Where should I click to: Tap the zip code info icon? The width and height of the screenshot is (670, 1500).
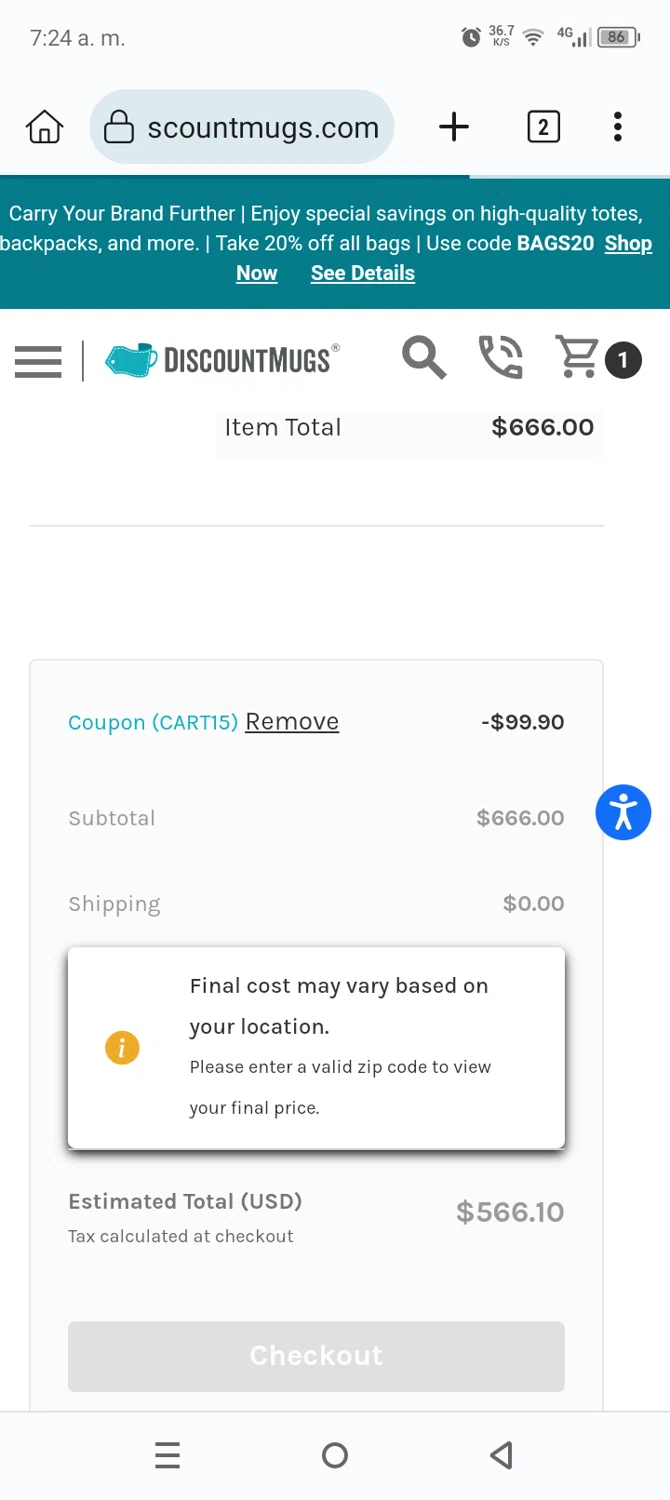click(122, 1048)
